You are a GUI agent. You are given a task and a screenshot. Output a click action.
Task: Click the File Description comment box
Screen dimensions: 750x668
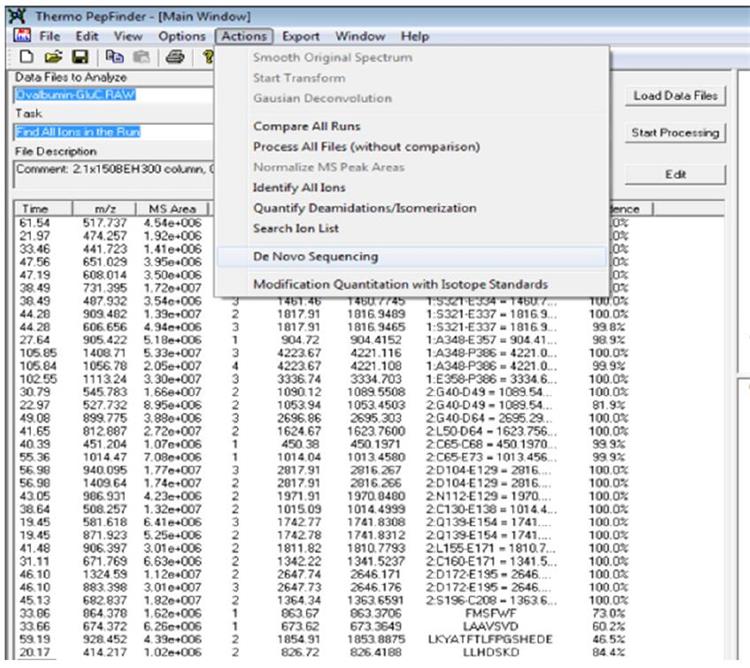coord(113,174)
